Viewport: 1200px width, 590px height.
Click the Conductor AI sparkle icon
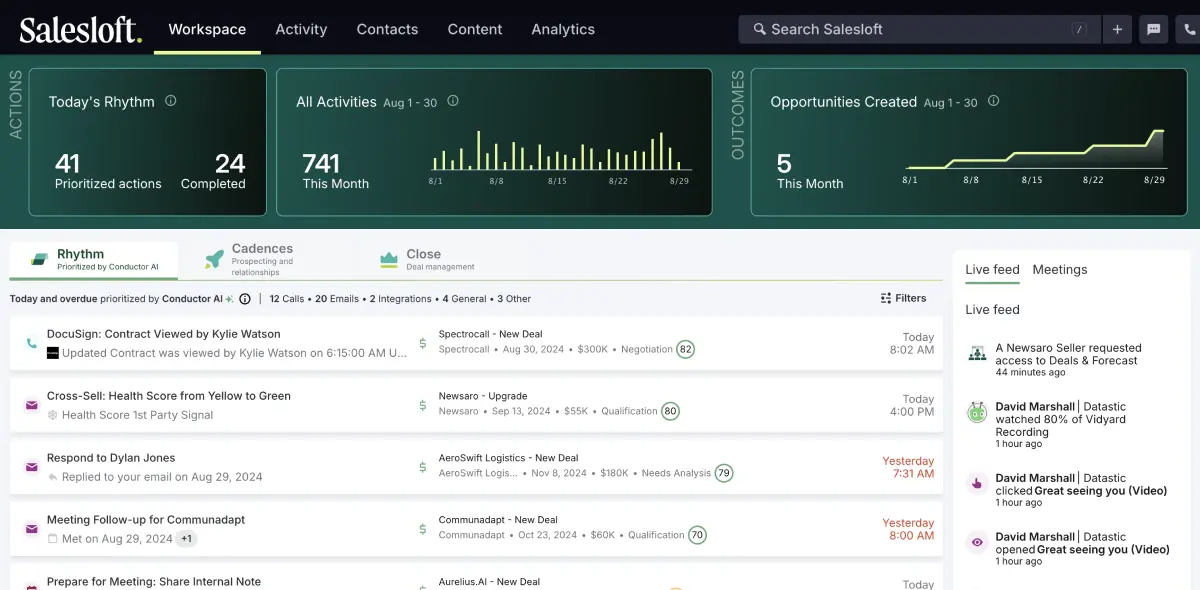[230, 298]
